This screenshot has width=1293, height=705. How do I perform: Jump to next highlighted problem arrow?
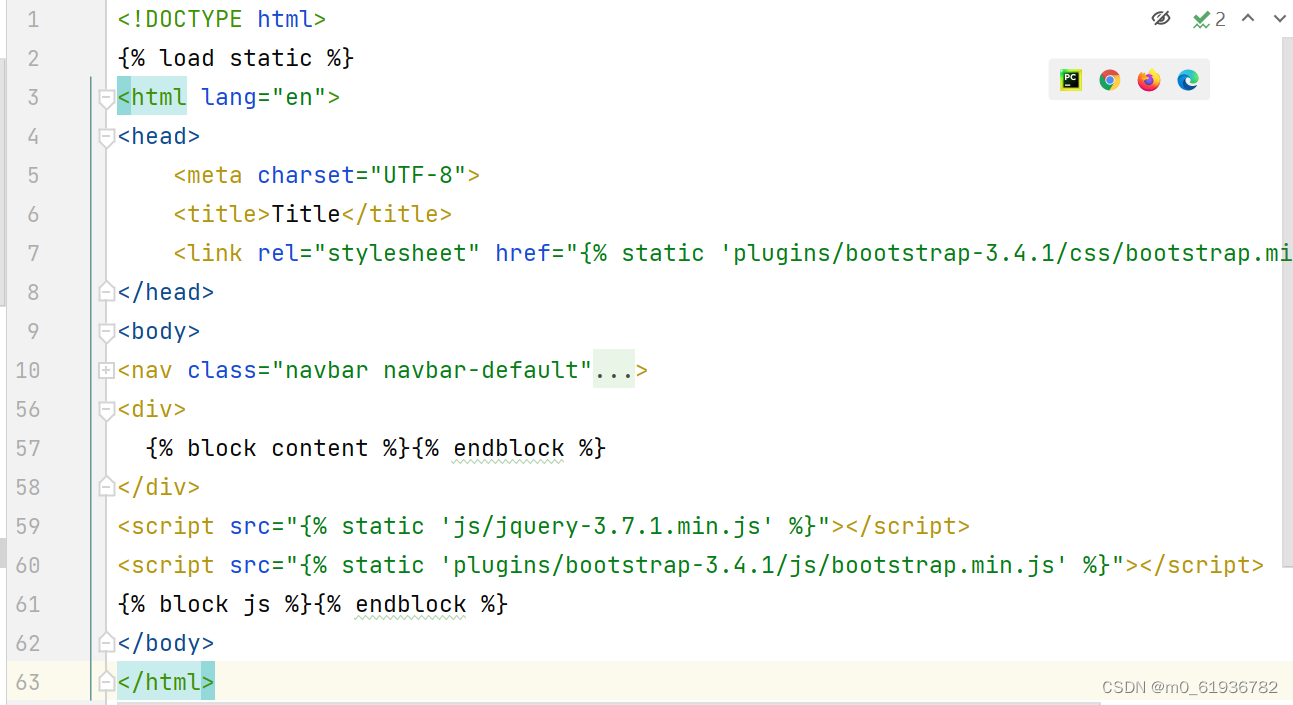click(x=1279, y=18)
